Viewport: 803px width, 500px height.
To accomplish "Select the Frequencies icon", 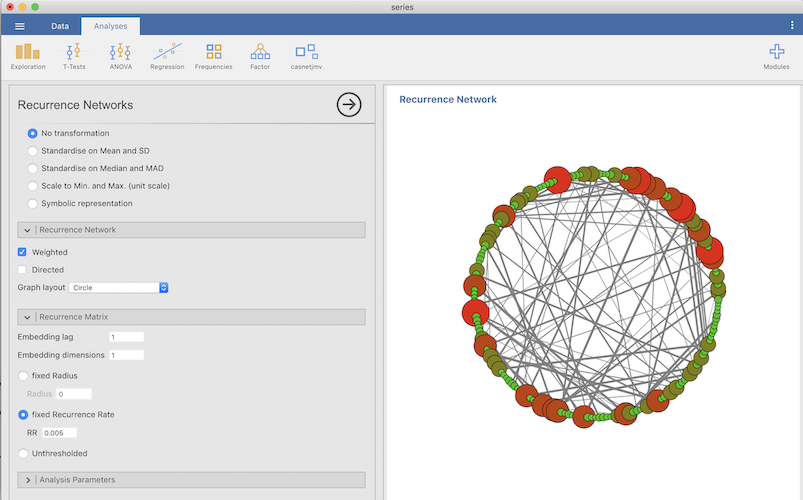I will pyautogui.click(x=213, y=55).
